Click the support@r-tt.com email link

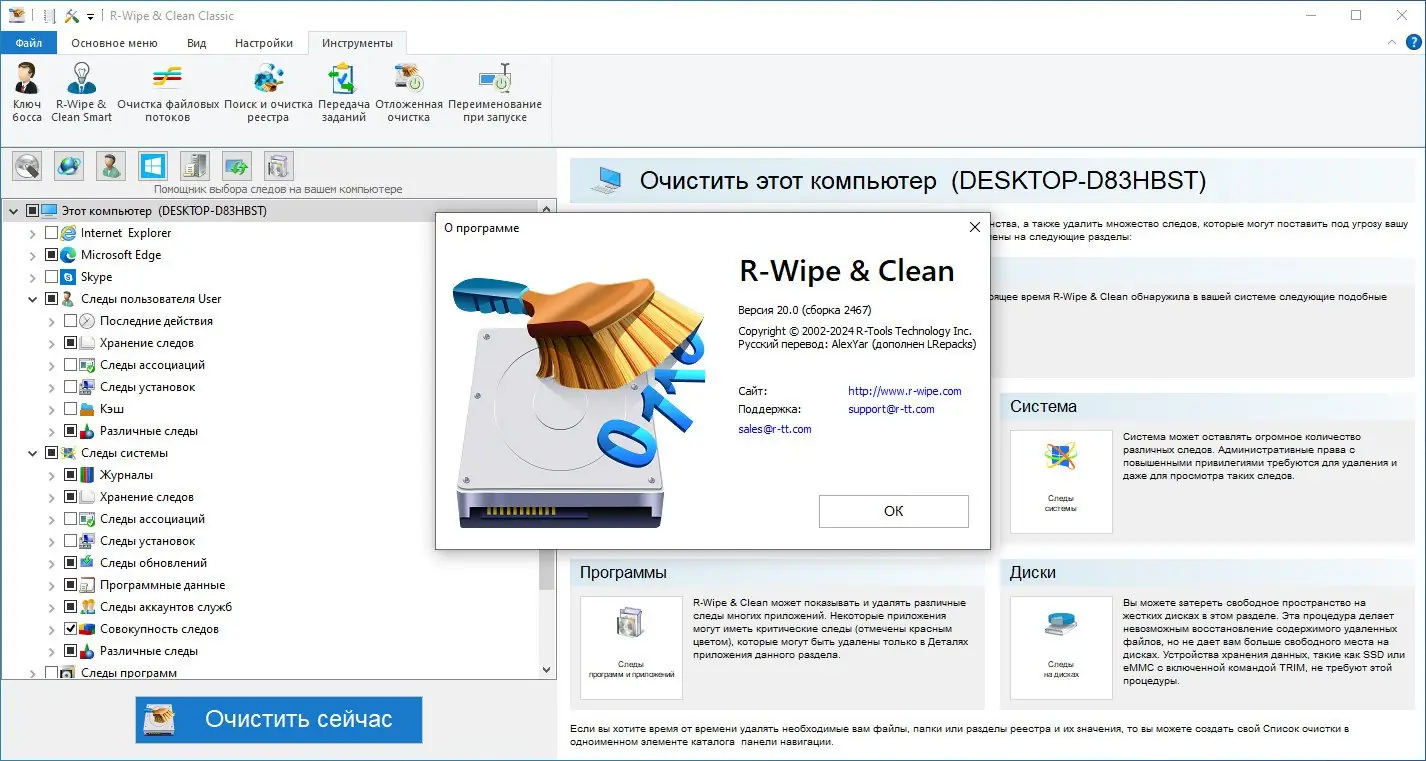pos(891,409)
